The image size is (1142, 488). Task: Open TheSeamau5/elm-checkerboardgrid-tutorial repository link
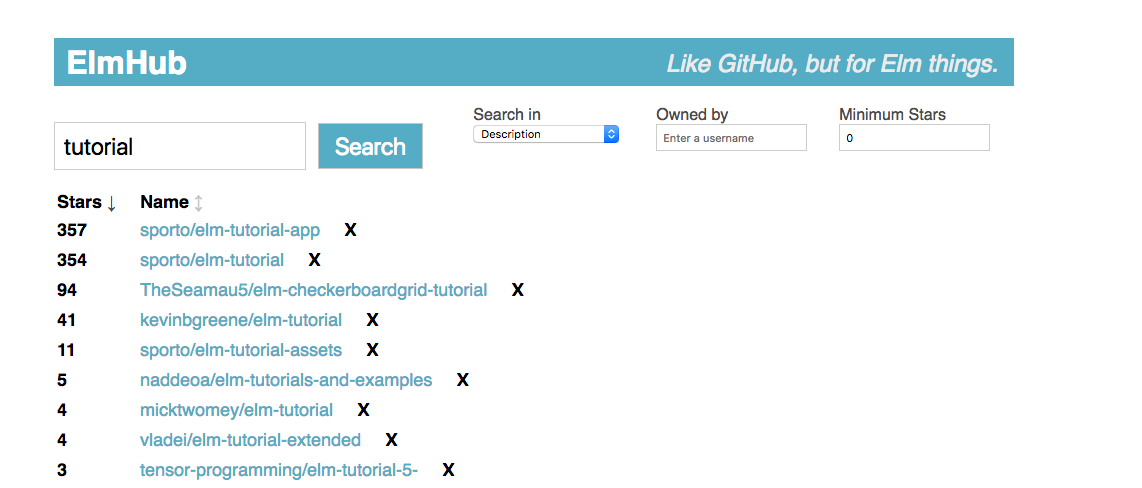point(313,290)
